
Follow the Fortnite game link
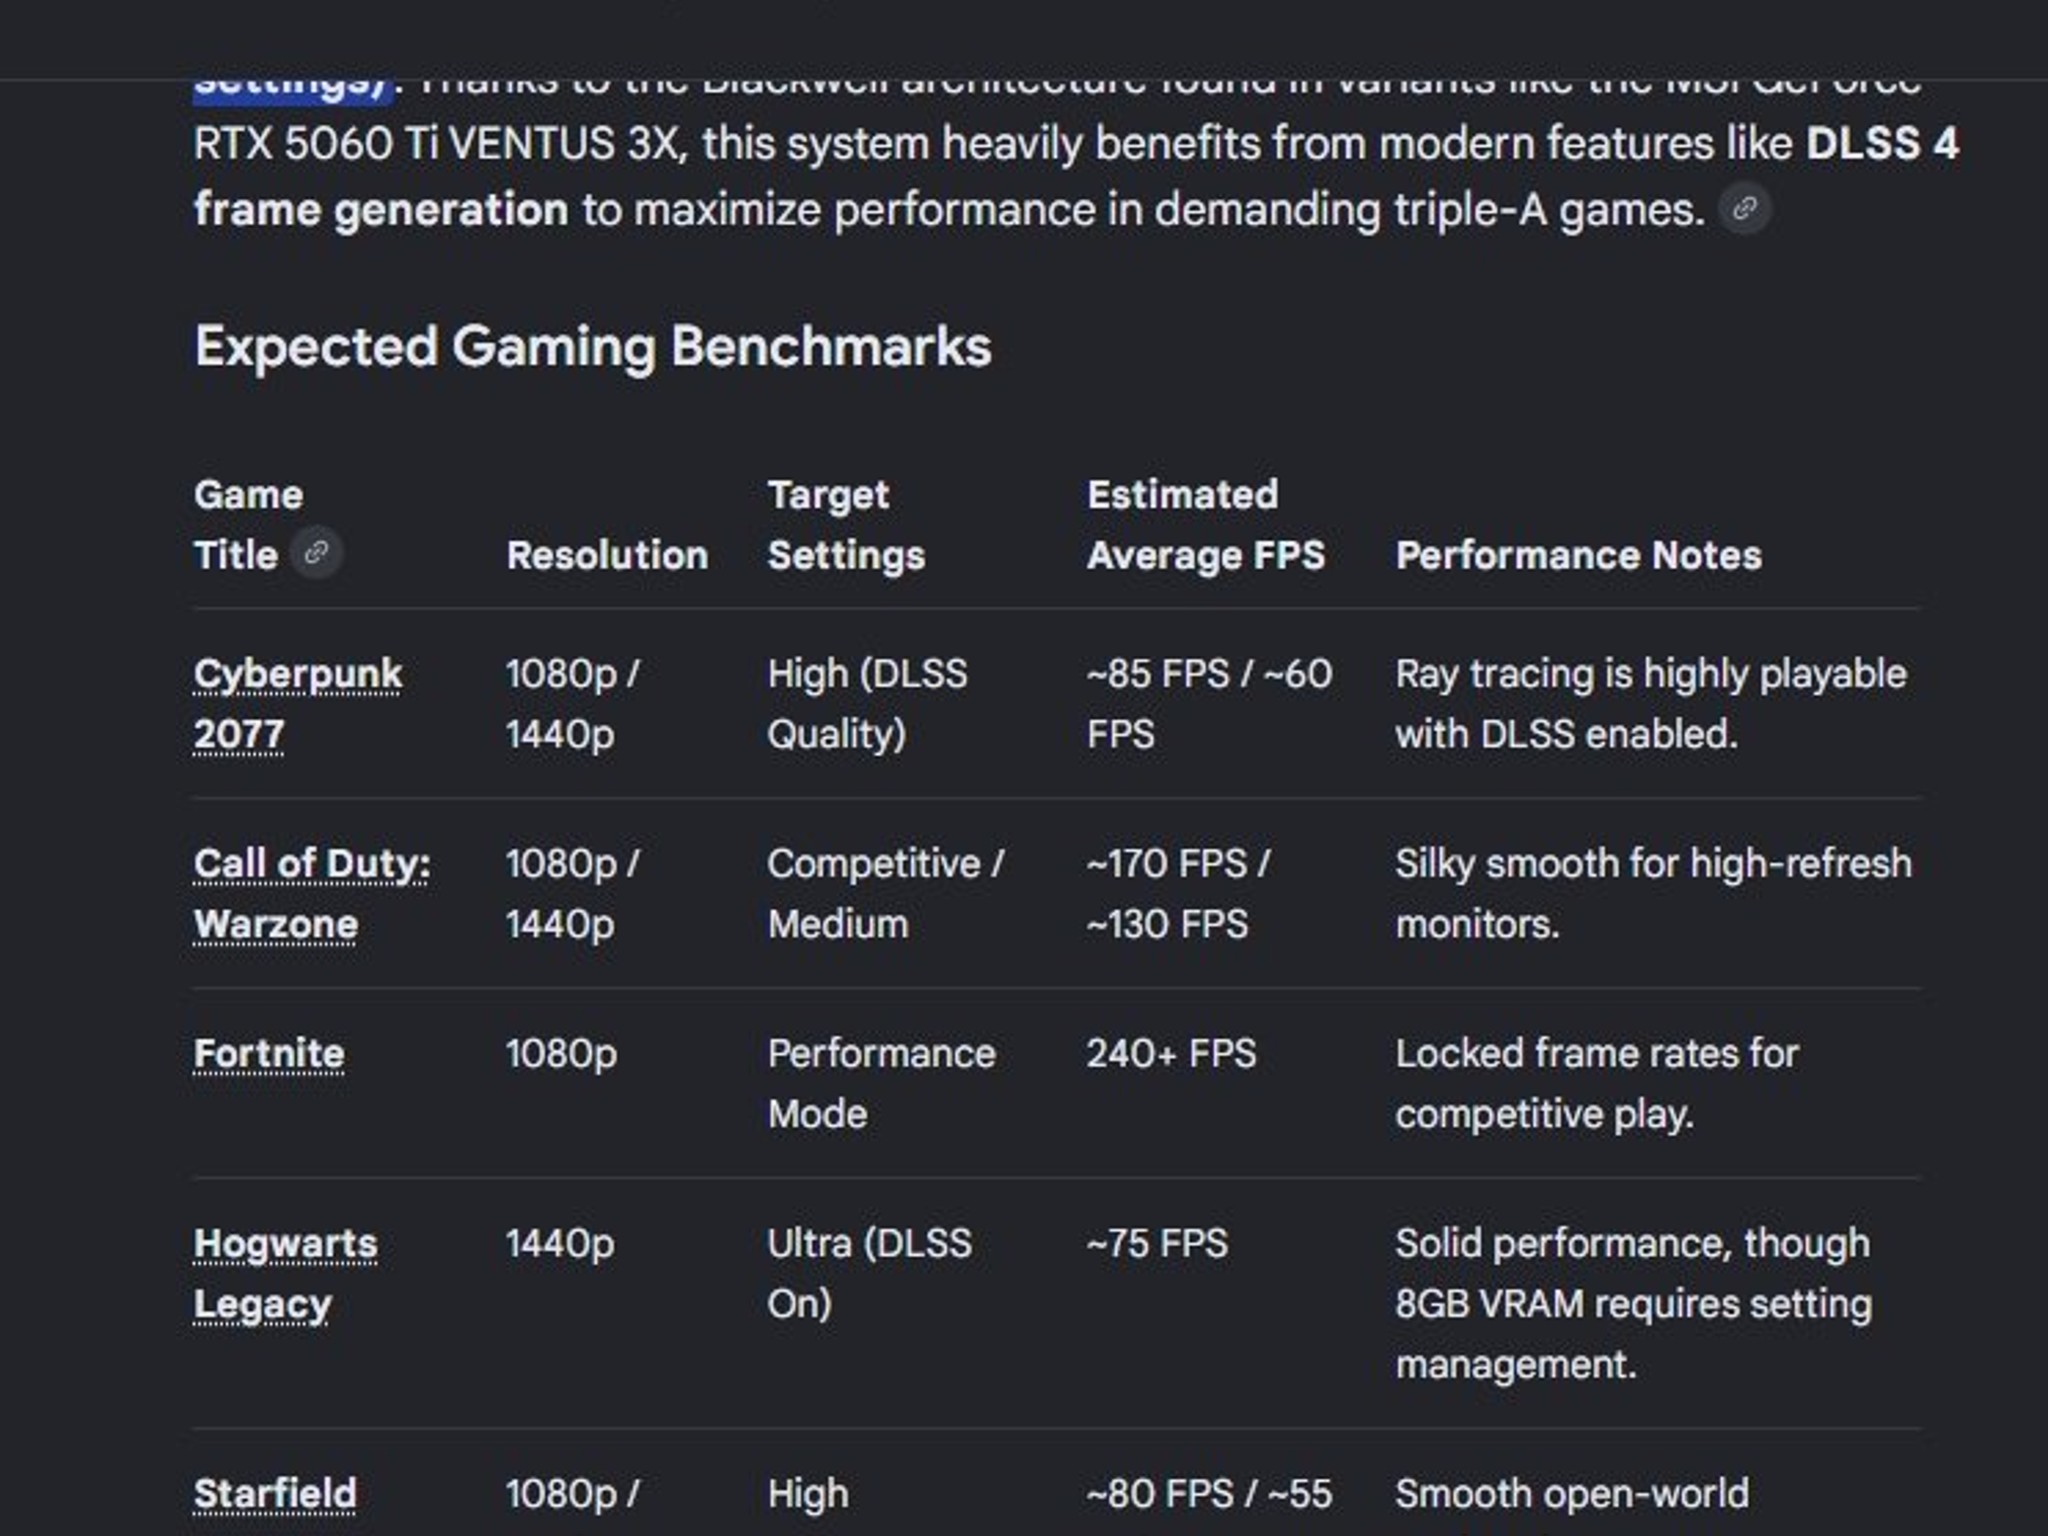tap(269, 1054)
